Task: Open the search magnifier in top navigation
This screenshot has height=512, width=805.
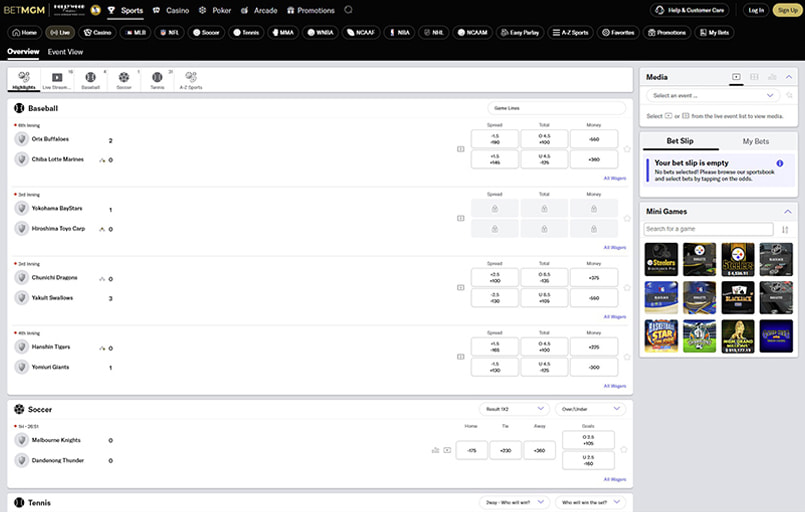Action: point(348,10)
